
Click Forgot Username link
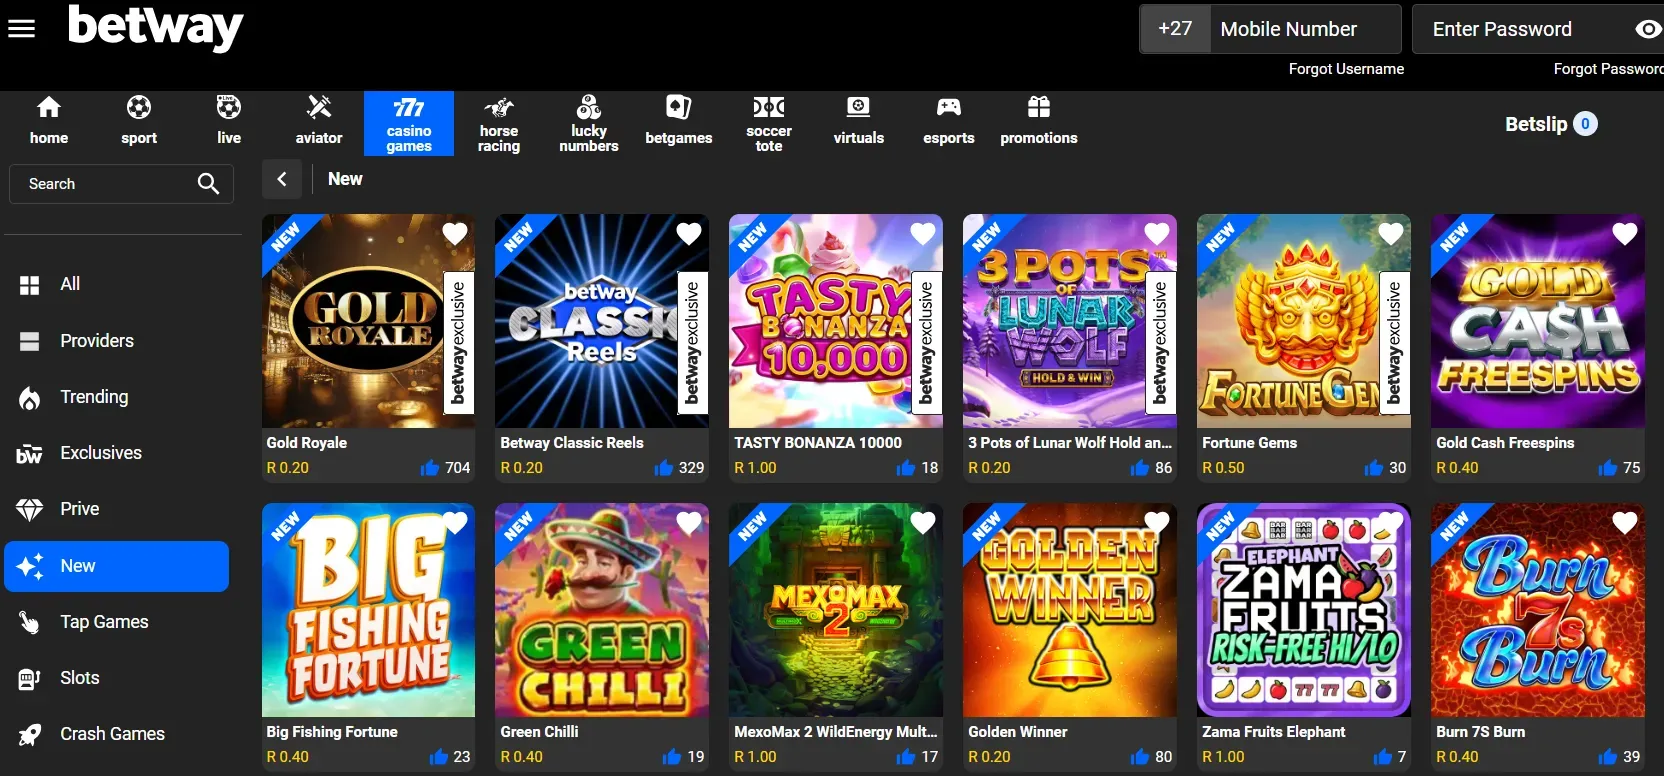pos(1346,69)
